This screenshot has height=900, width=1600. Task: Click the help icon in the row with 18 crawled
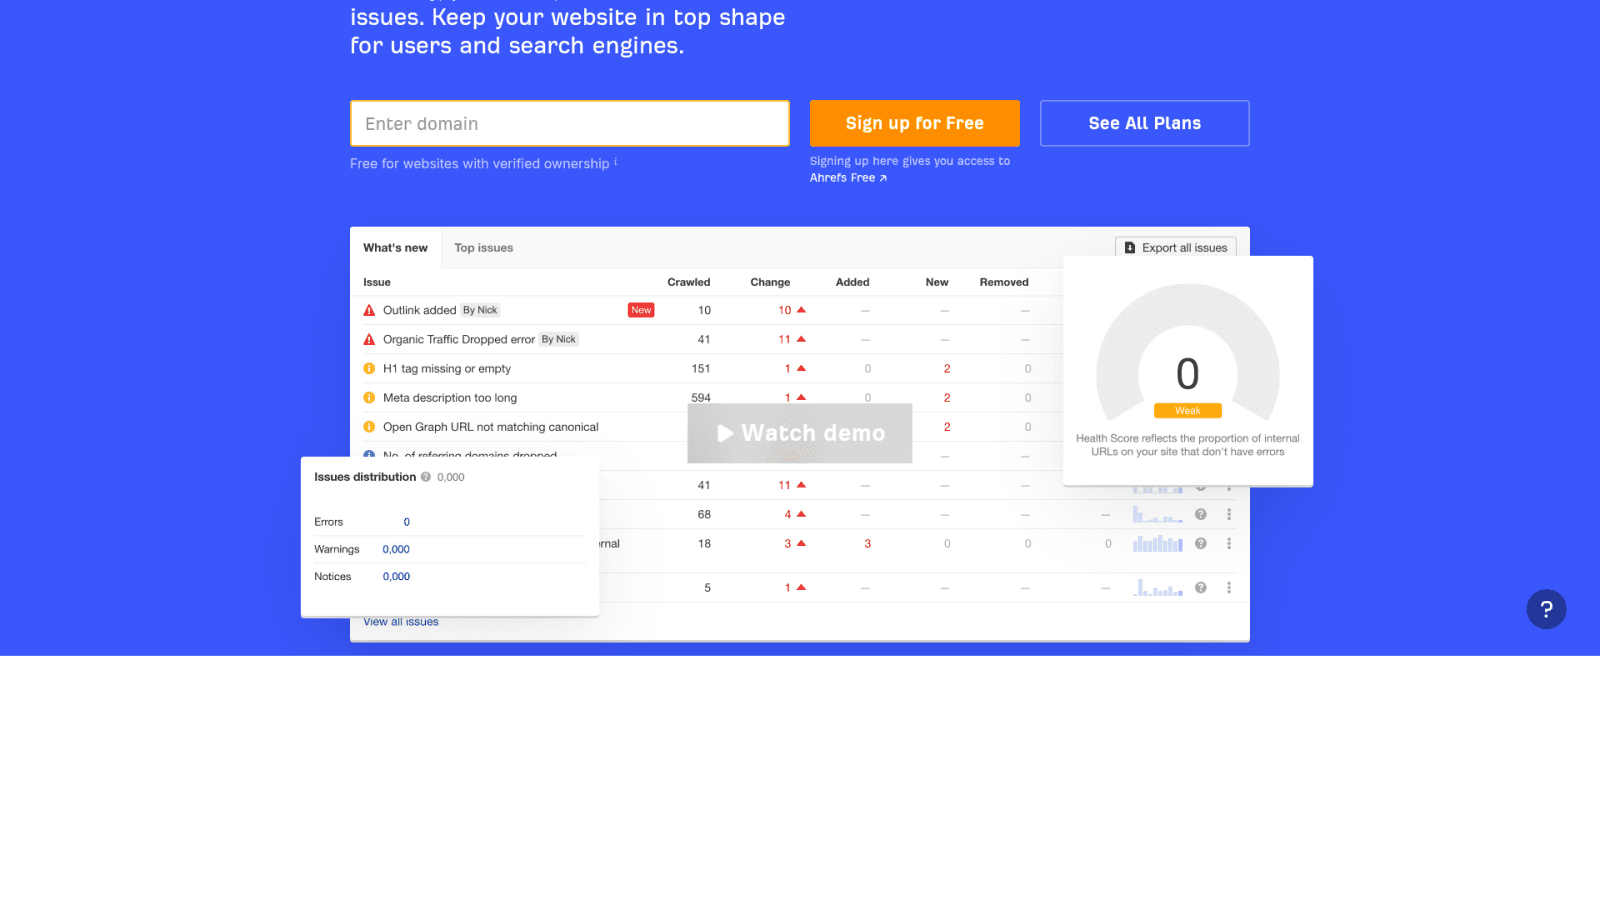click(x=1201, y=543)
